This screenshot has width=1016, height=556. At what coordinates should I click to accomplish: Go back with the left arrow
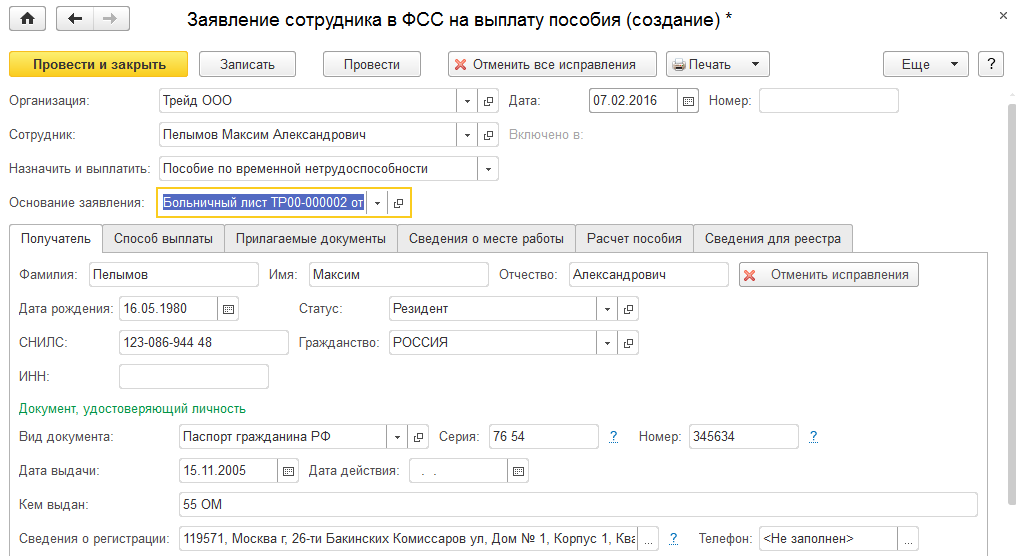click(75, 19)
